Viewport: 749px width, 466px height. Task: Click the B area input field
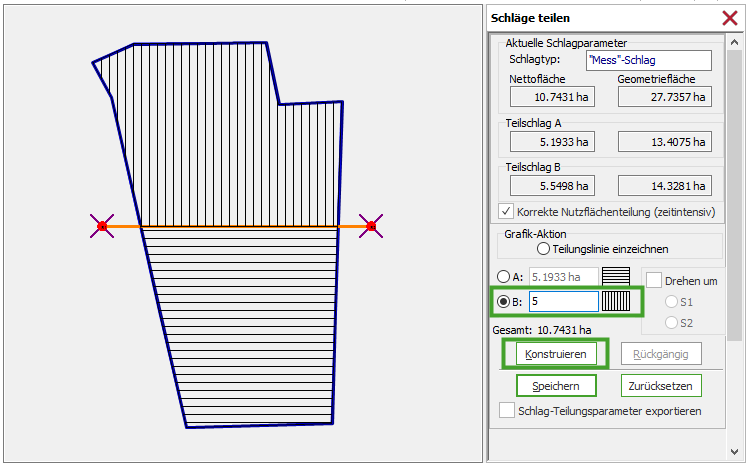tap(562, 300)
